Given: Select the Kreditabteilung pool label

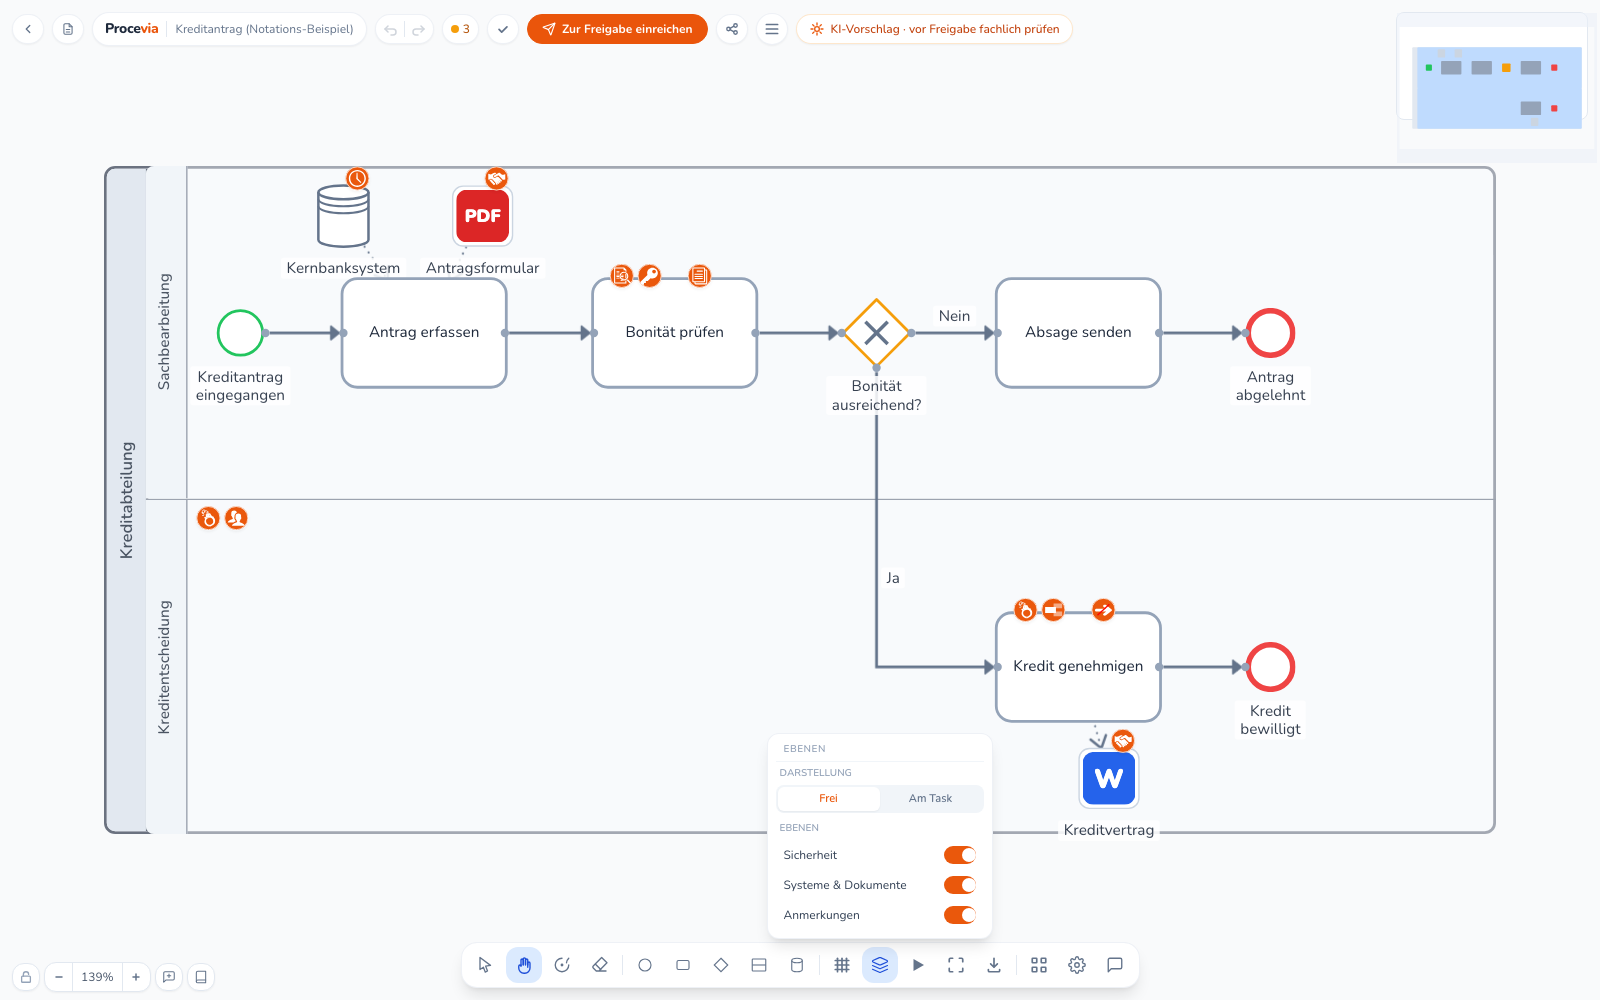Looking at the screenshot, I should [126, 500].
